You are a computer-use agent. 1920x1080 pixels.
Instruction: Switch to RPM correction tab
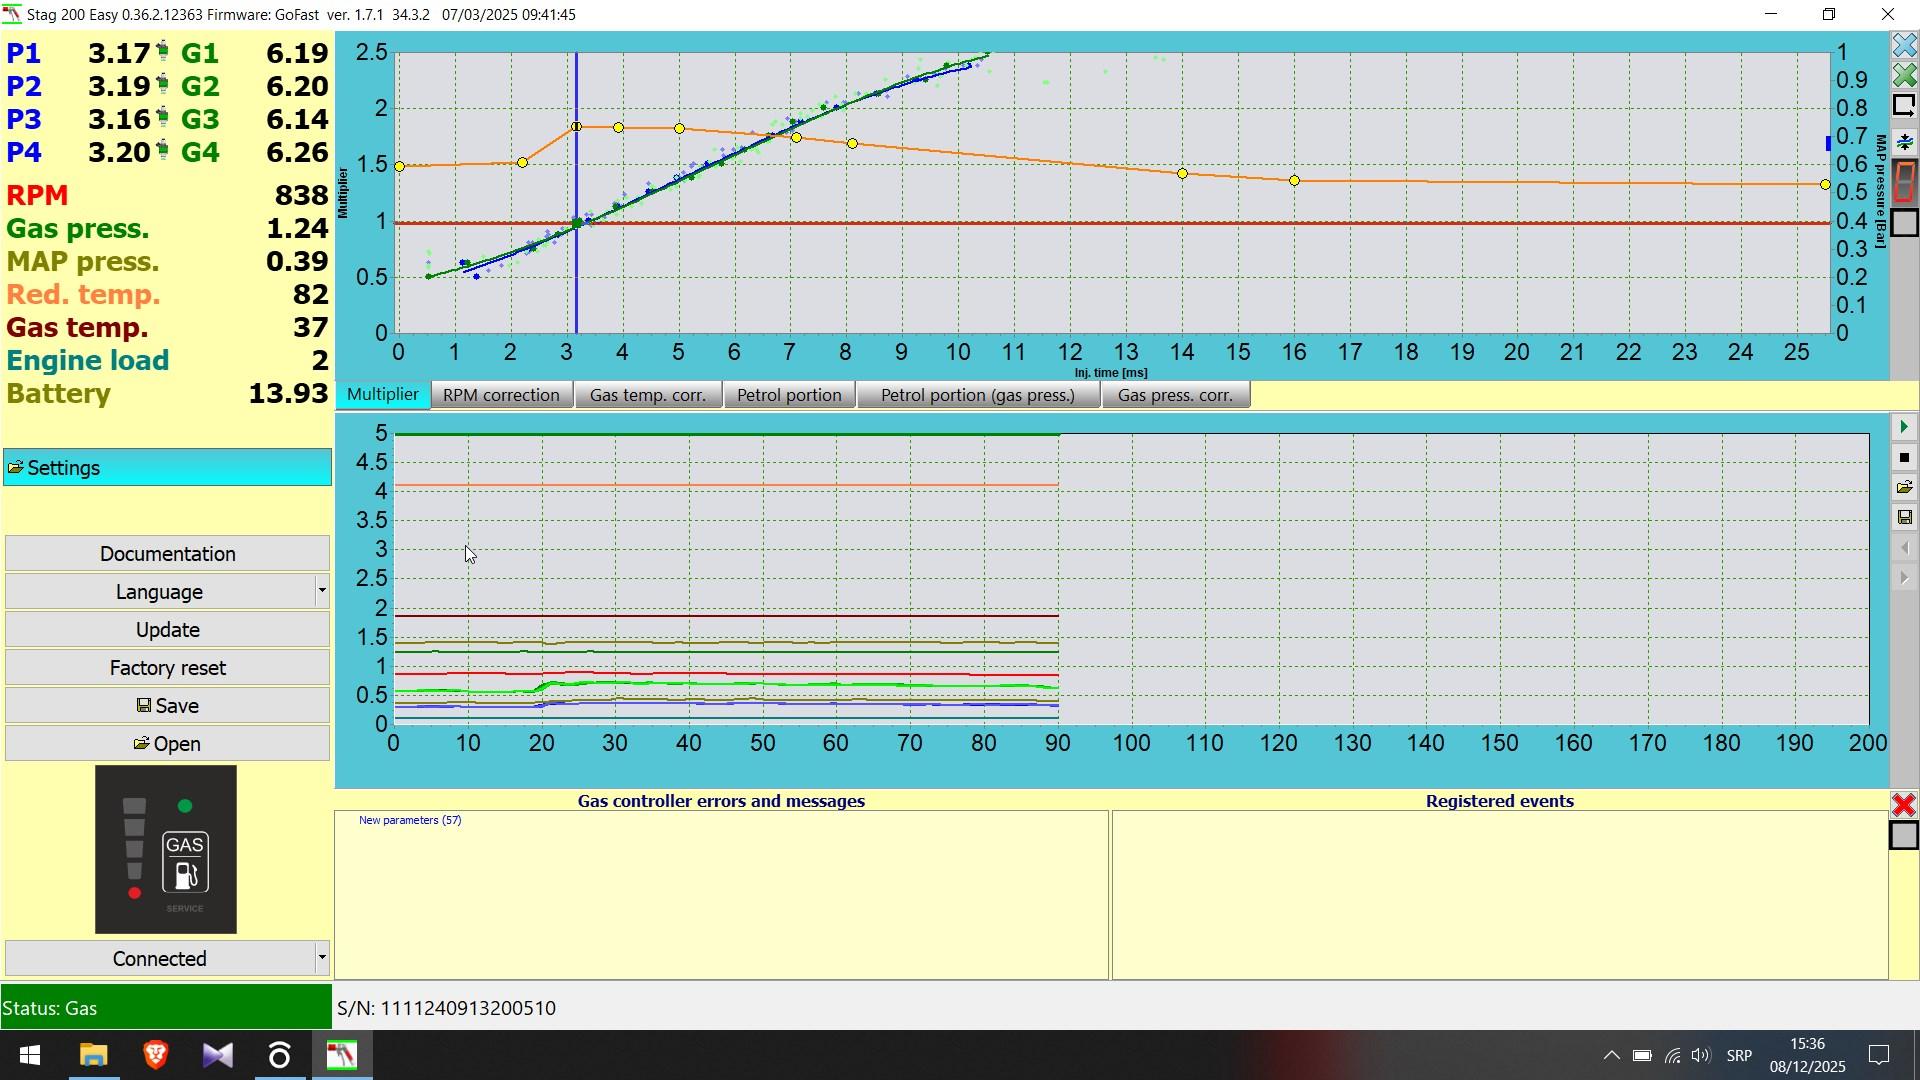coord(501,395)
